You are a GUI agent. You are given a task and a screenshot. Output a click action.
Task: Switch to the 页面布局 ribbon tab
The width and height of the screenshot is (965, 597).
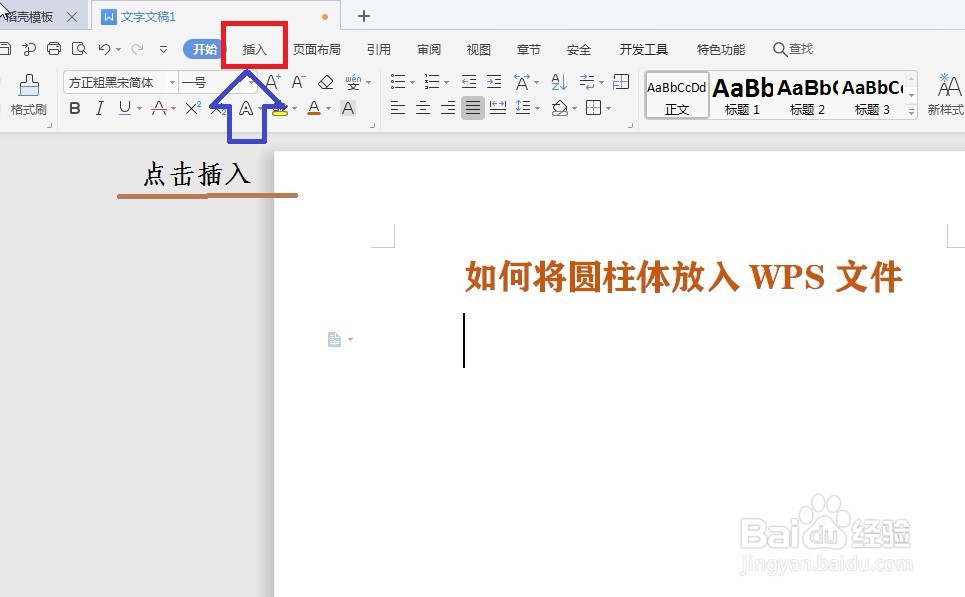tap(317, 48)
